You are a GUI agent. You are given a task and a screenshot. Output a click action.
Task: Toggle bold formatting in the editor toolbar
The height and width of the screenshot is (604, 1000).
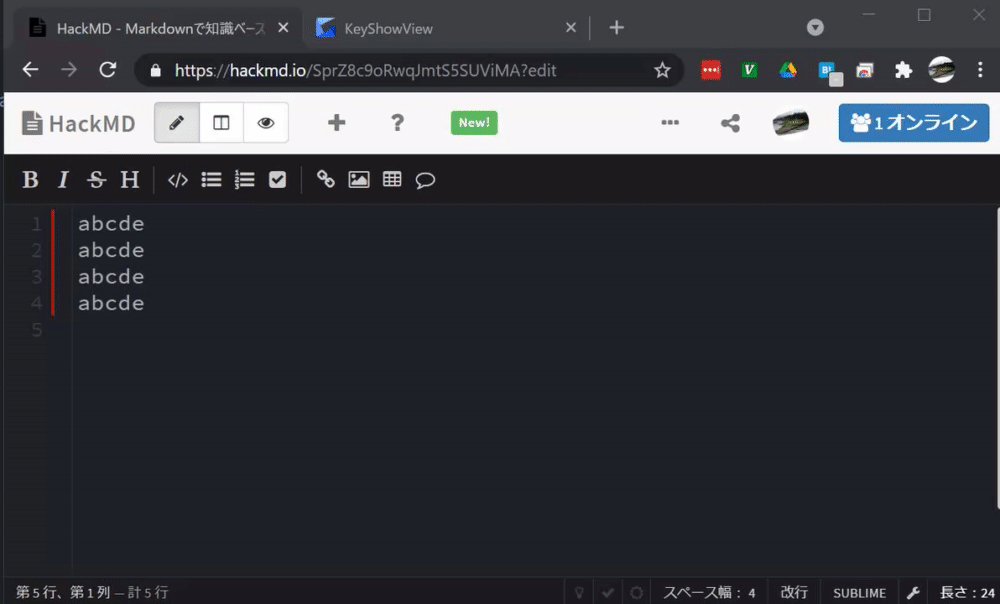[x=29, y=180]
